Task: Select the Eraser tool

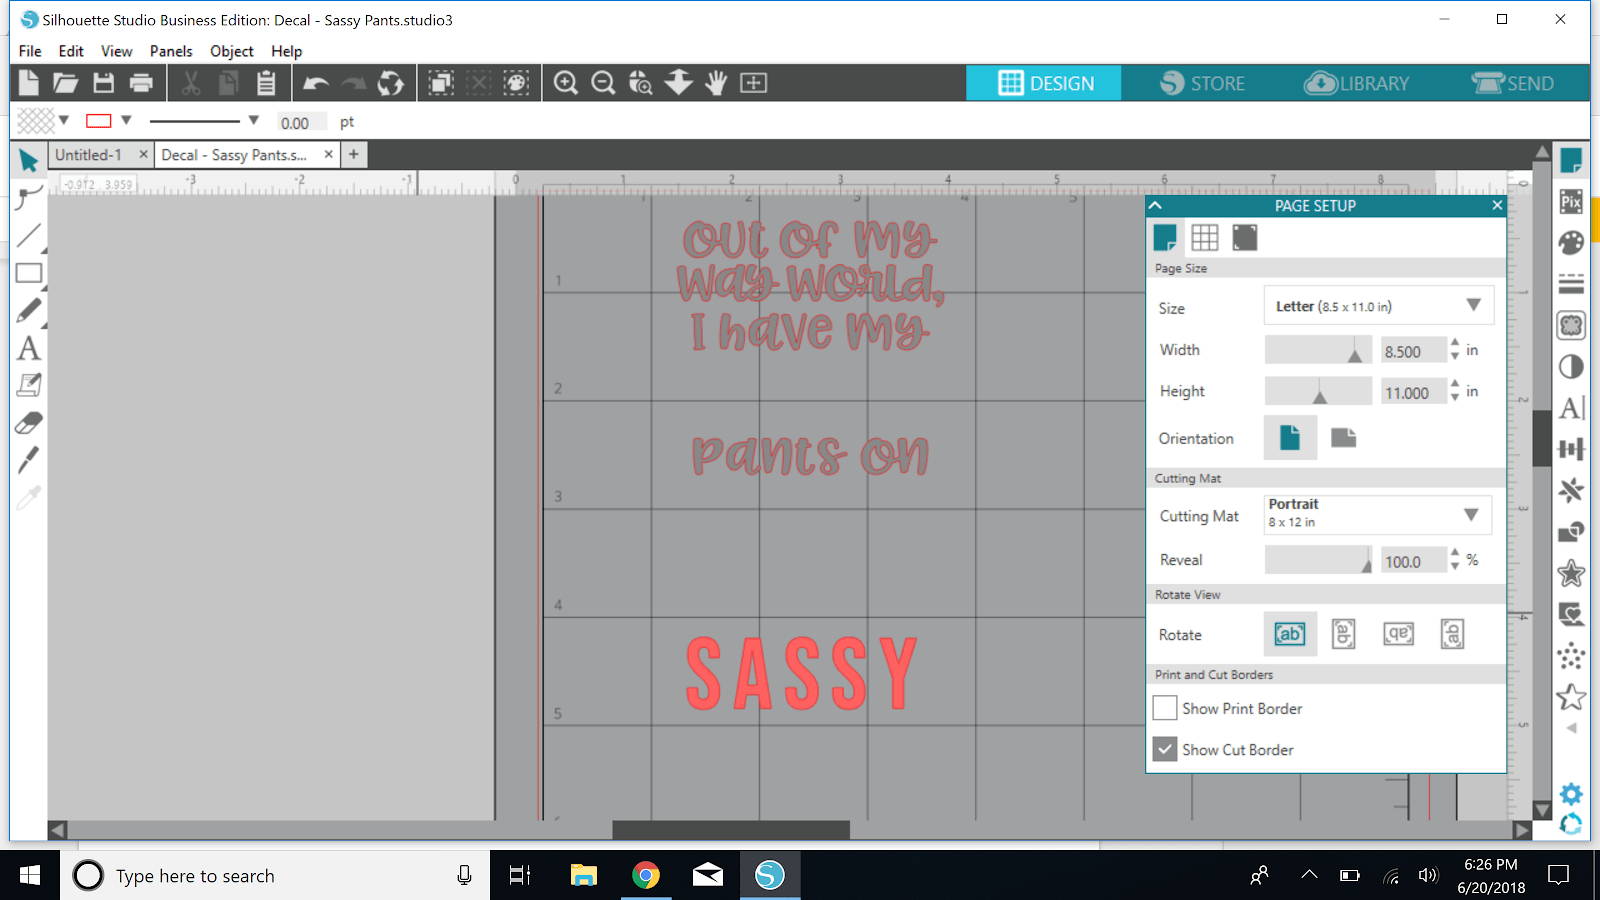Action: point(29,423)
